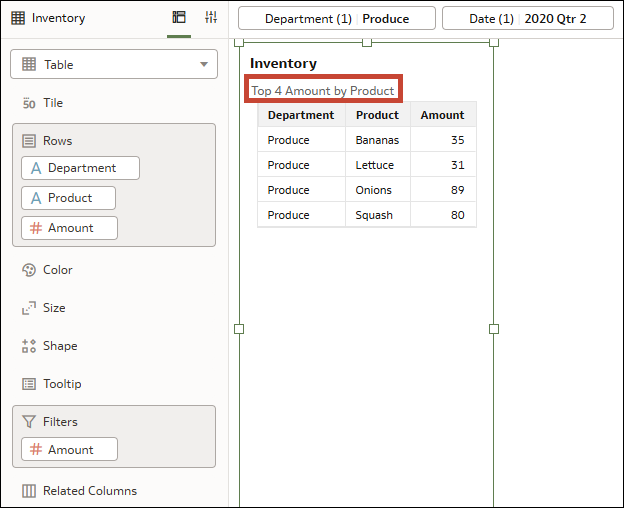Open the Amount filter pill in Filters
Image resolution: width=624 pixels, height=508 pixels.
coord(69,449)
